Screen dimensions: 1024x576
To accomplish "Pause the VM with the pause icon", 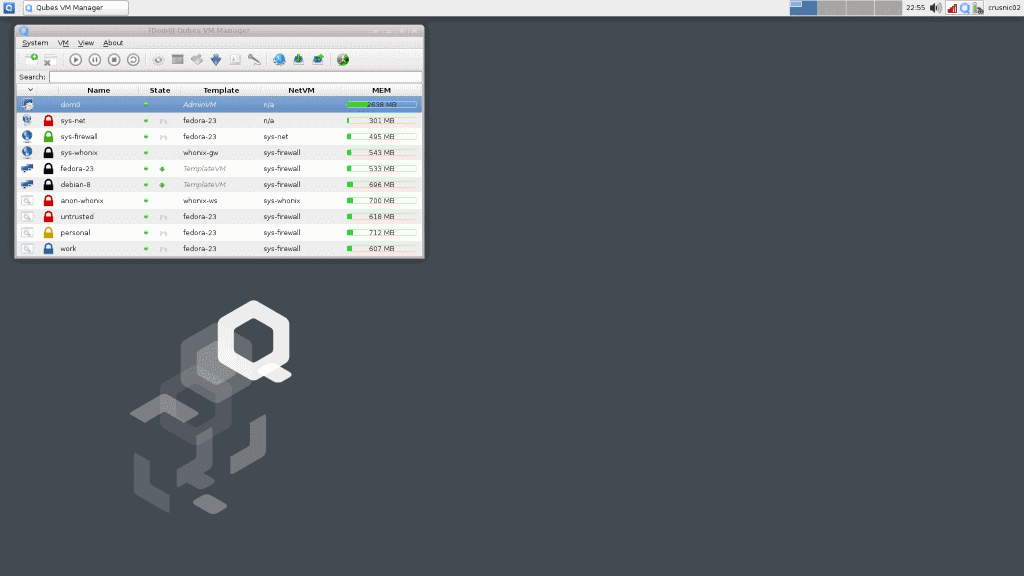I will point(95,59).
